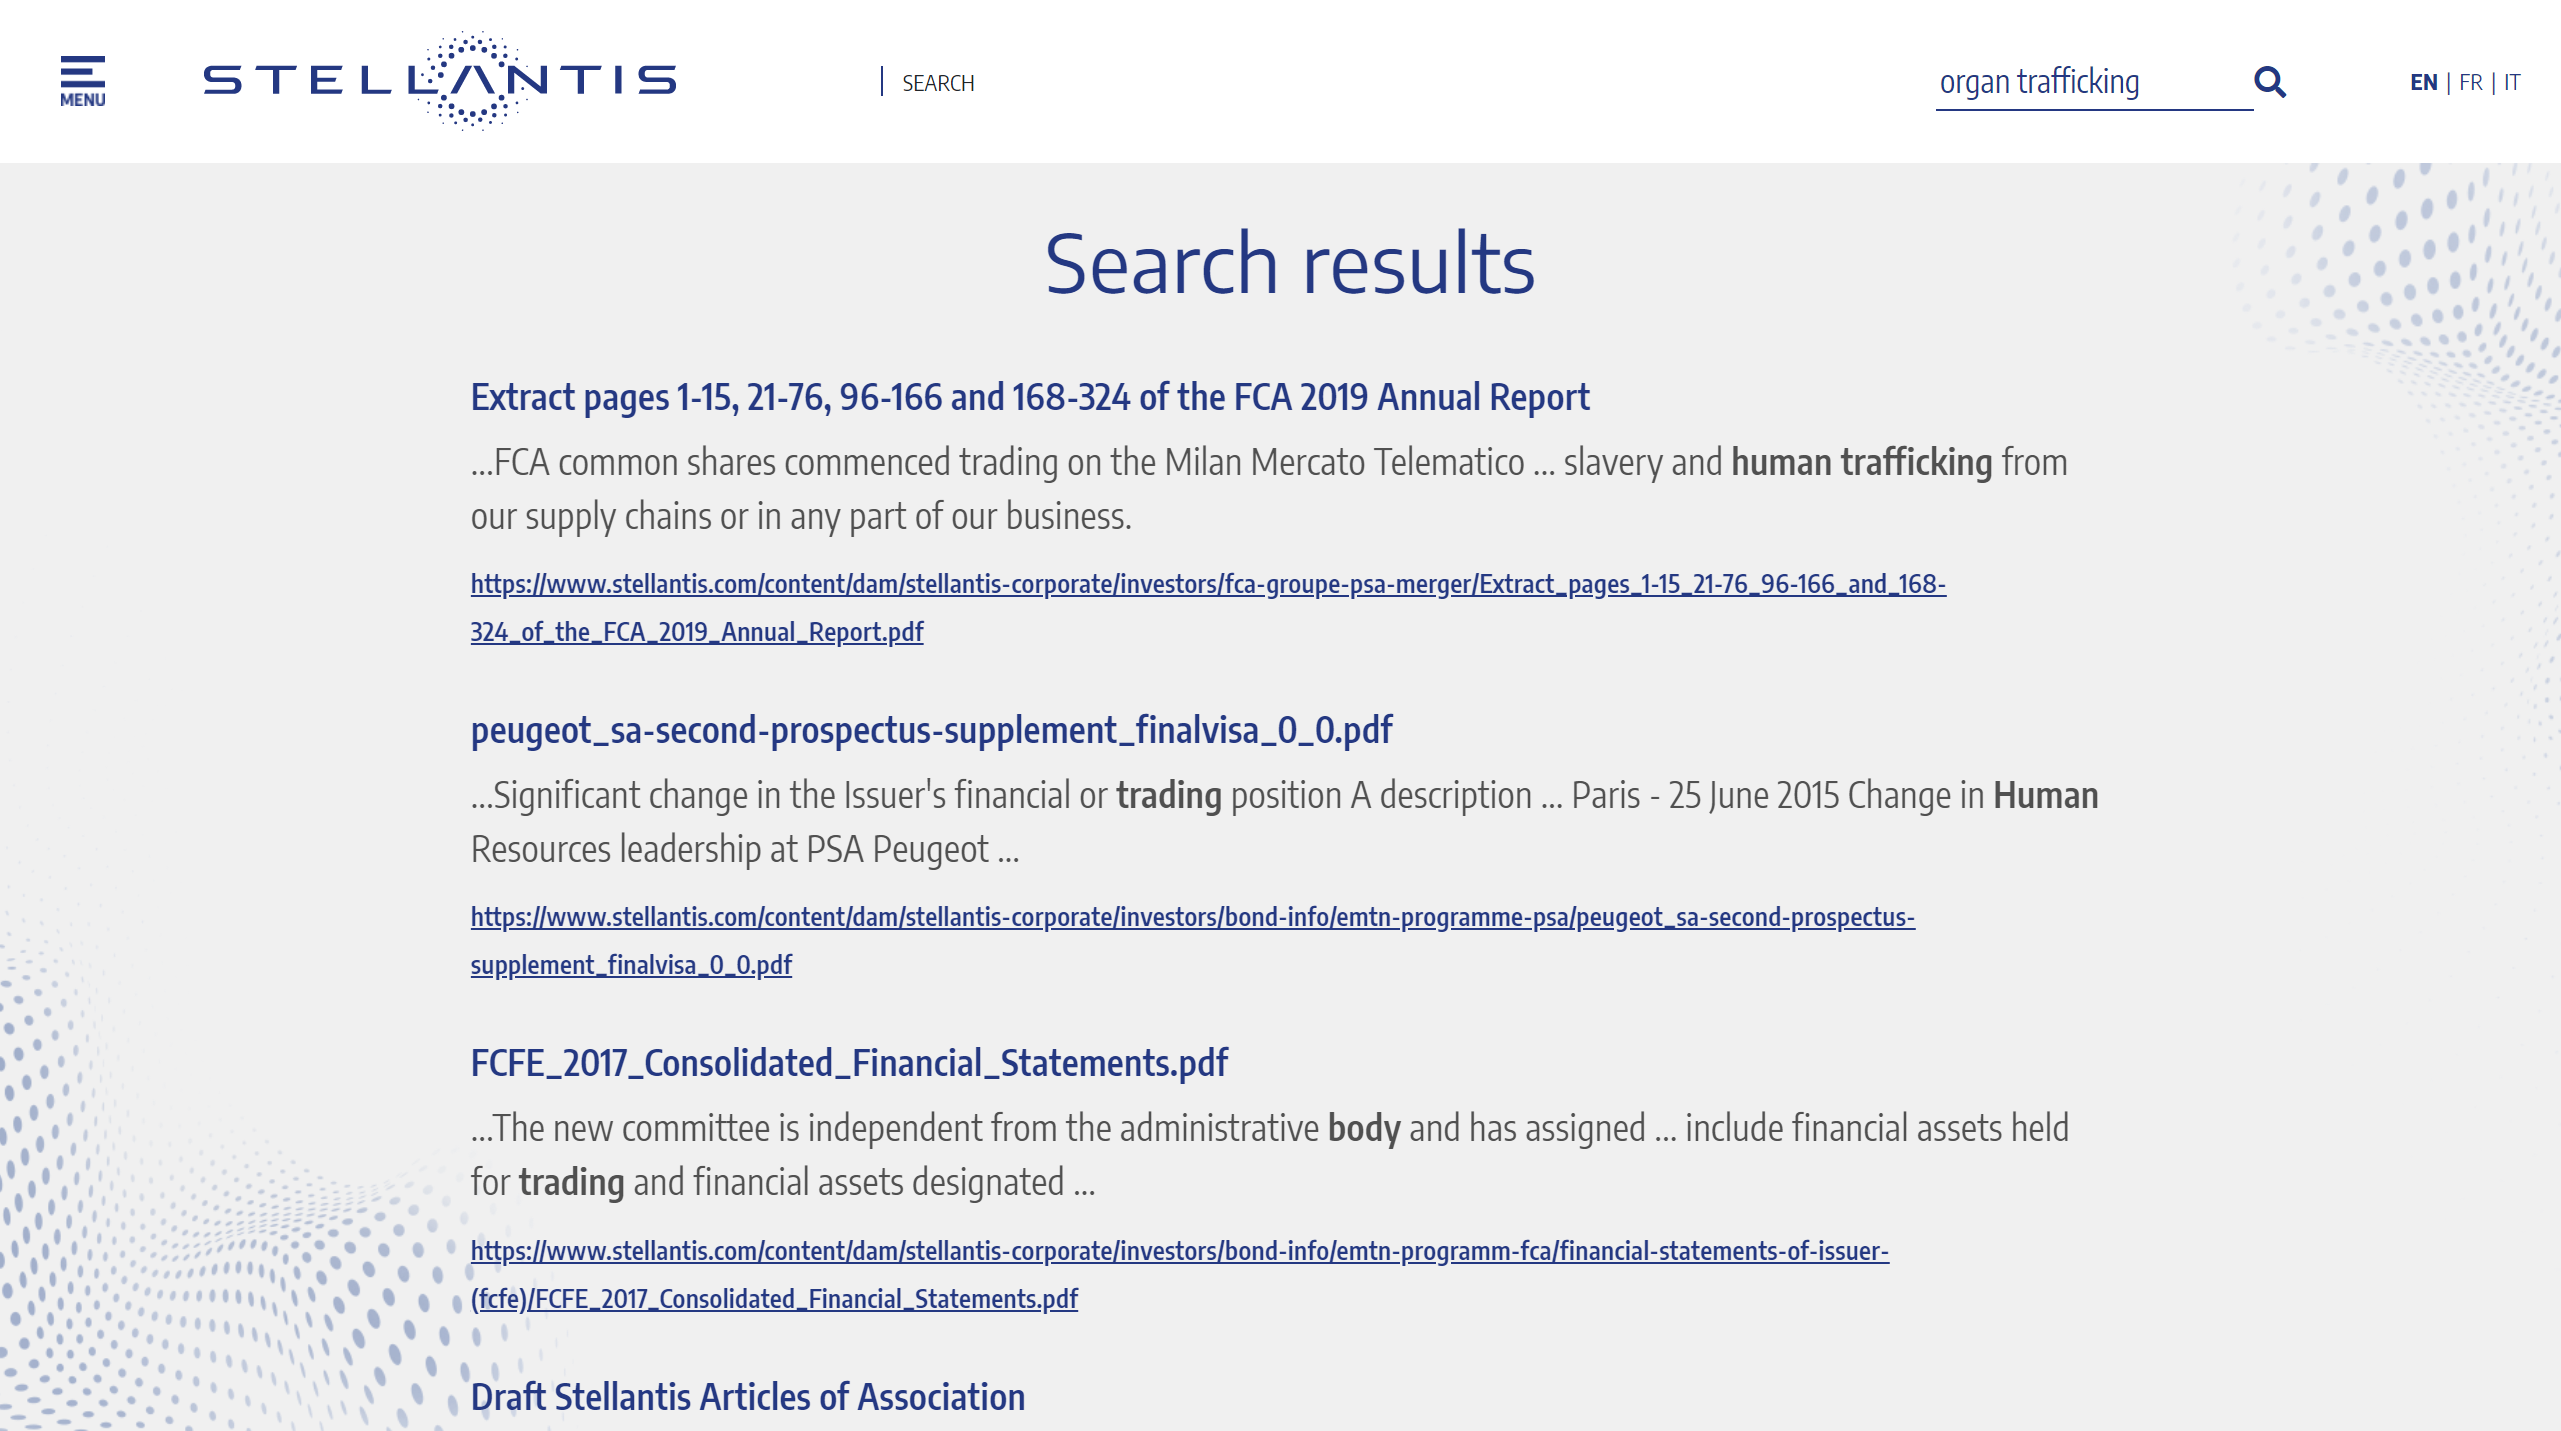Switch language to IT
The width and height of the screenshot is (2561, 1431).
pyautogui.click(x=2512, y=82)
